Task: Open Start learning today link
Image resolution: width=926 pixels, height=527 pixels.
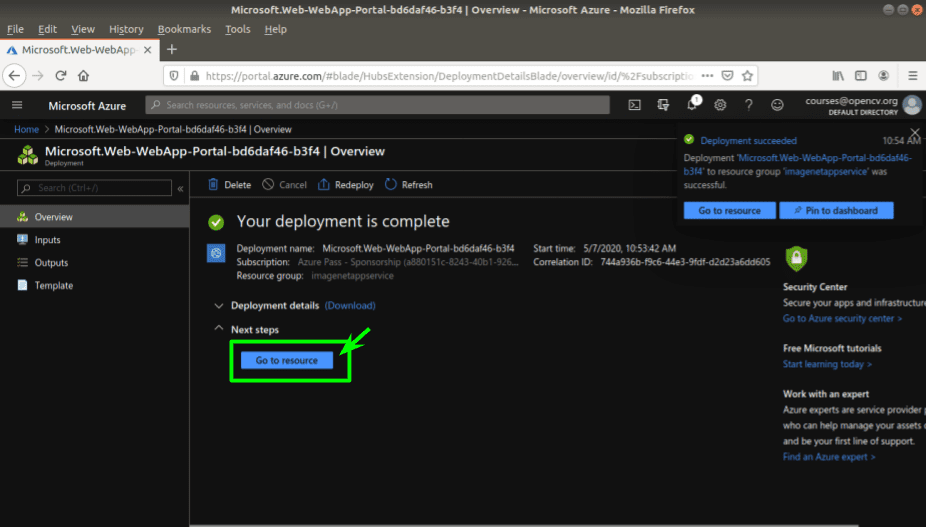Action: 827,364
